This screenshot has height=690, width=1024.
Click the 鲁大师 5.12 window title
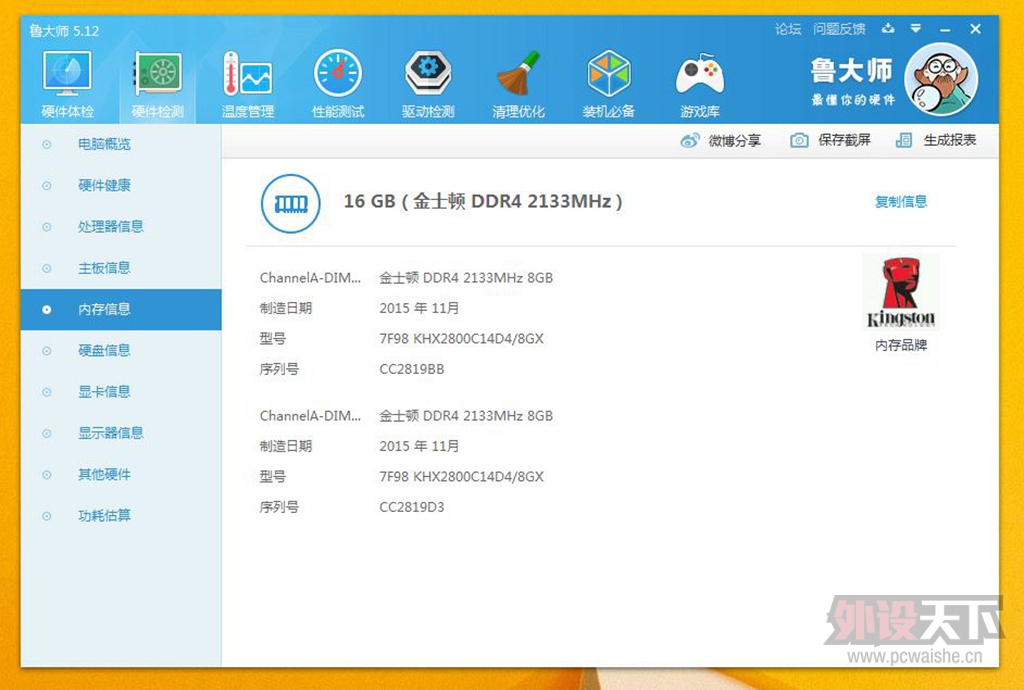pyautogui.click(x=64, y=31)
